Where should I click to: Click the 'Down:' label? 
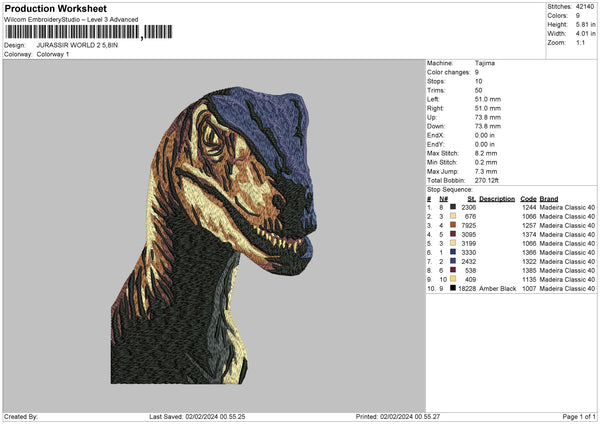point(435,126)
